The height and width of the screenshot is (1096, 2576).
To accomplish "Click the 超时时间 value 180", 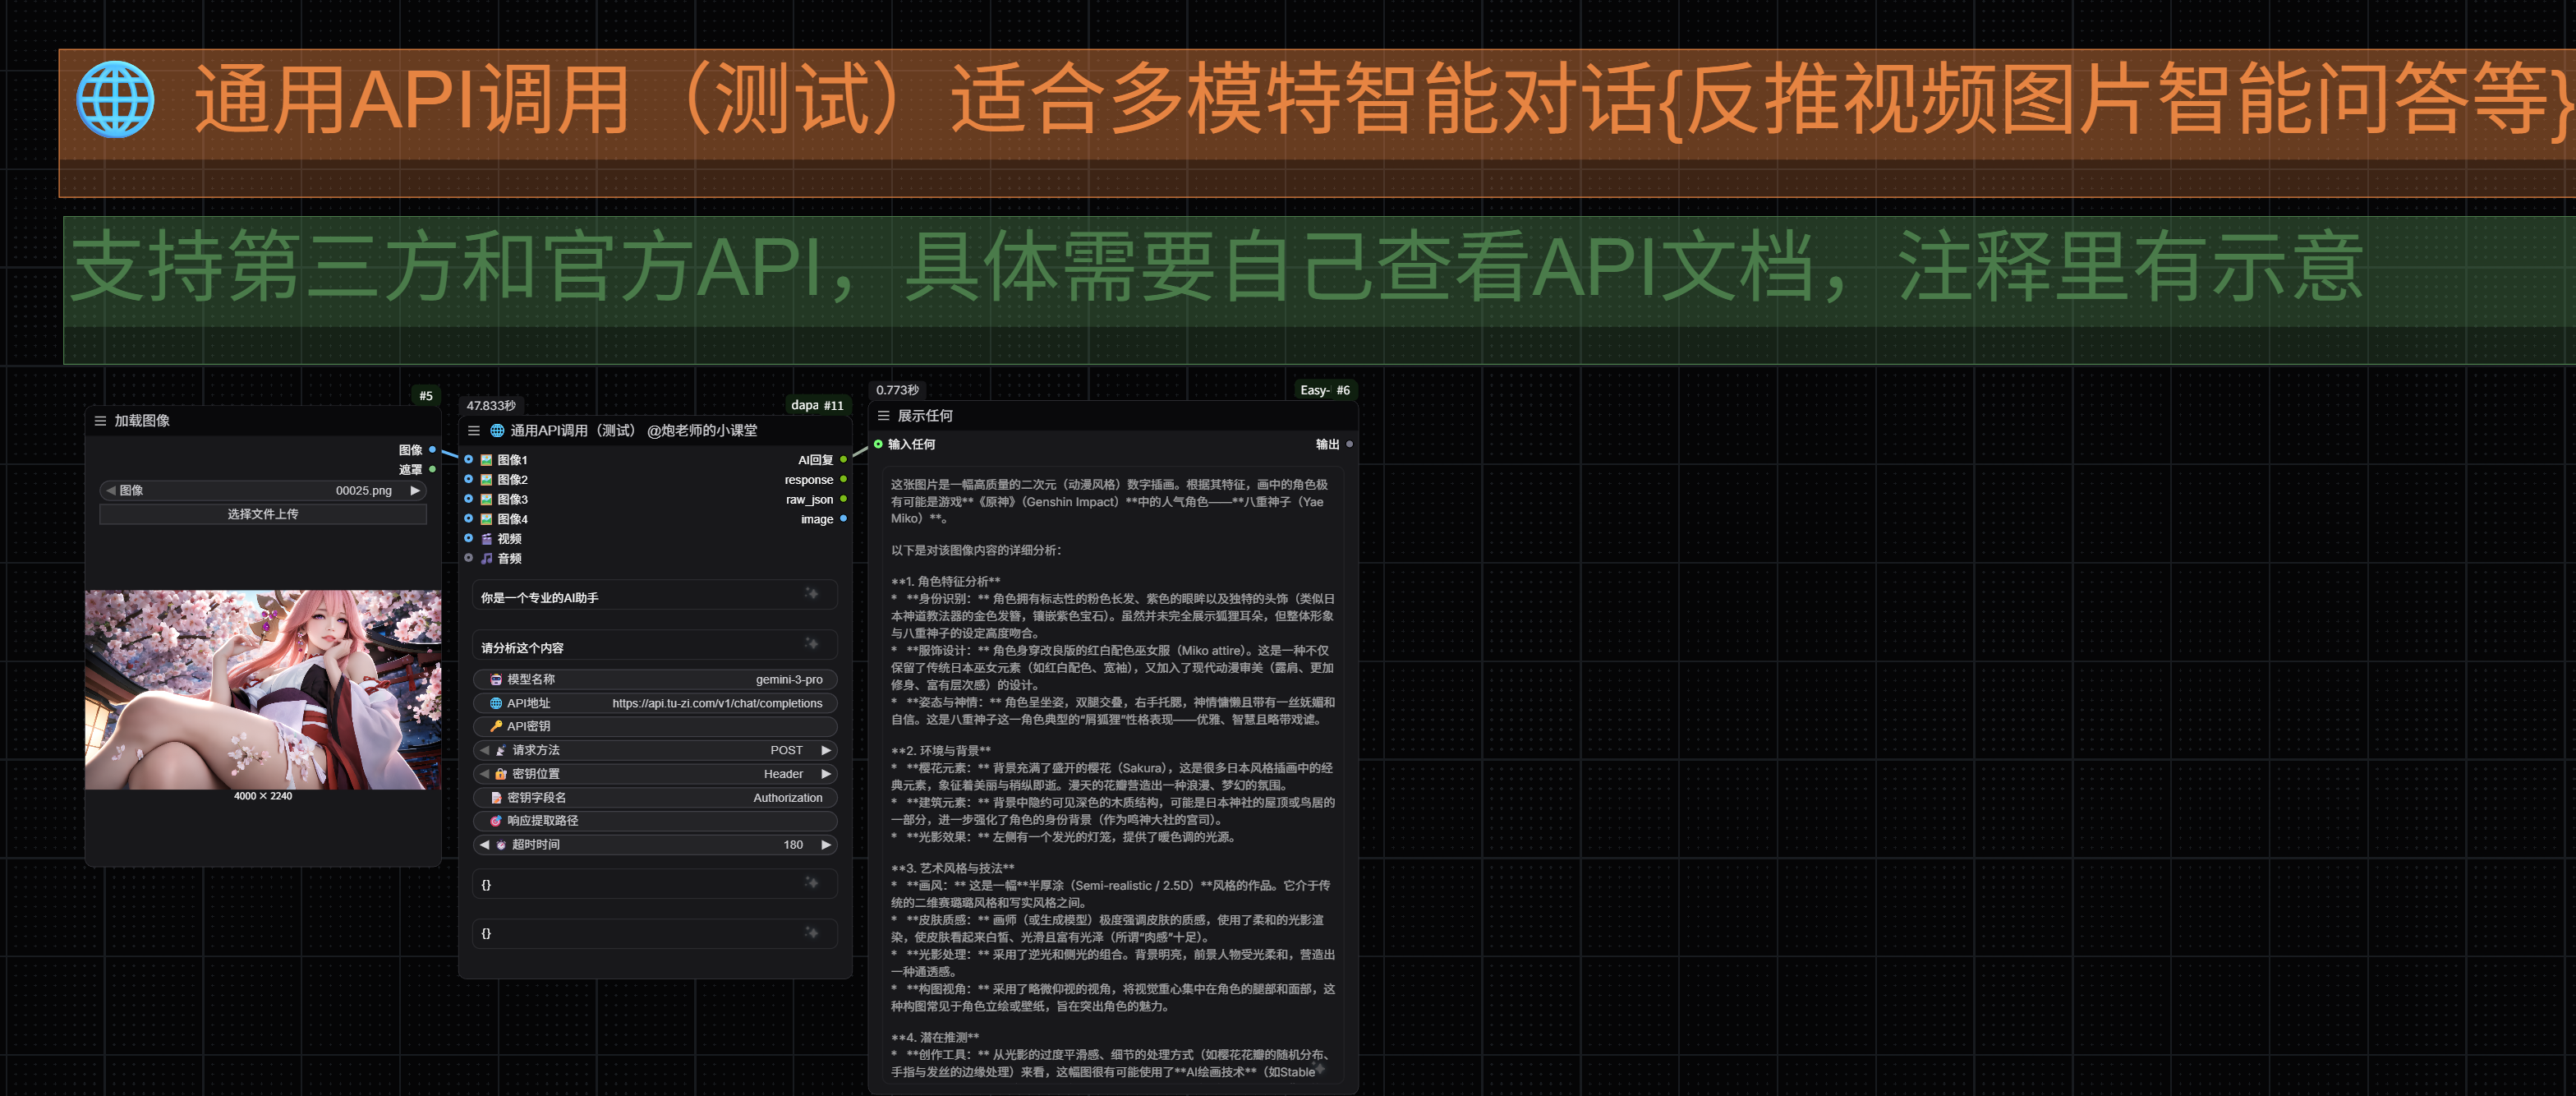I will 793,845.
